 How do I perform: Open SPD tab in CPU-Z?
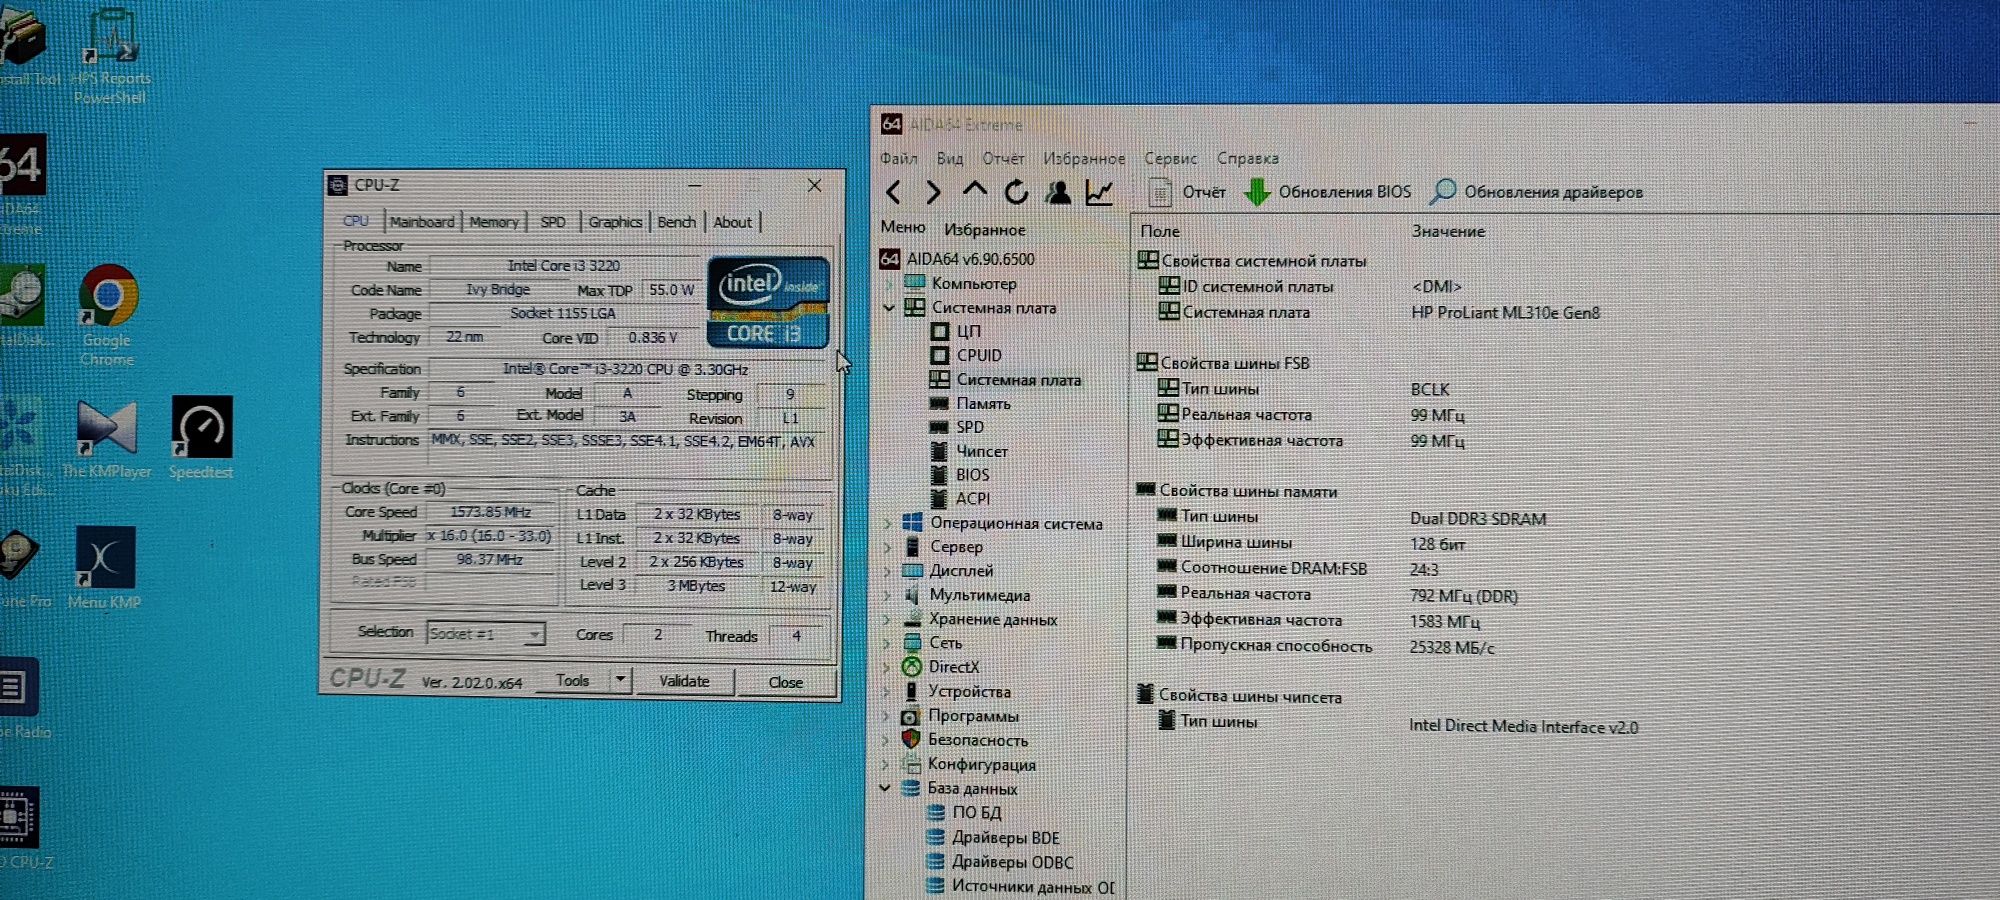[553, 222]
